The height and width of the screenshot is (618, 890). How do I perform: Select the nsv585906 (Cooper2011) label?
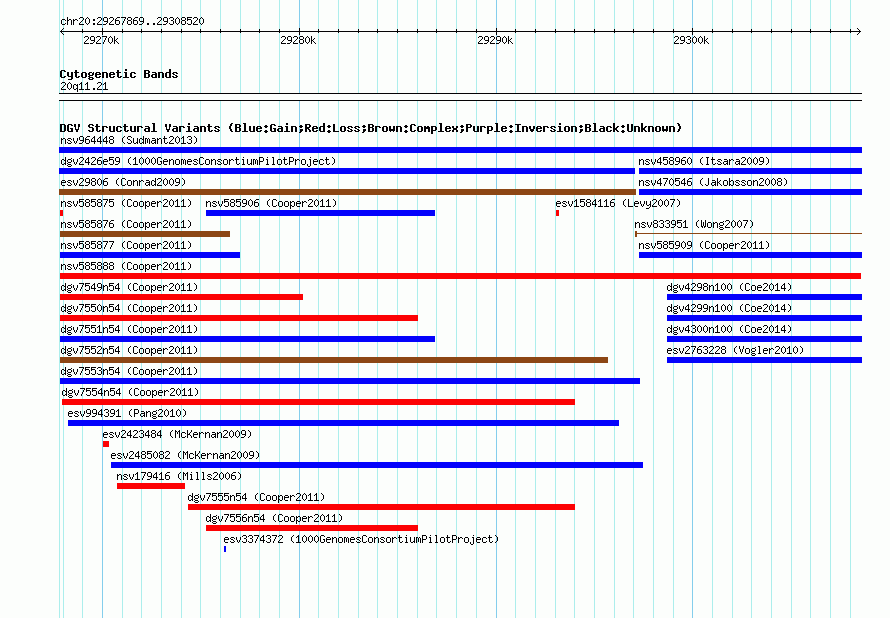271,203
